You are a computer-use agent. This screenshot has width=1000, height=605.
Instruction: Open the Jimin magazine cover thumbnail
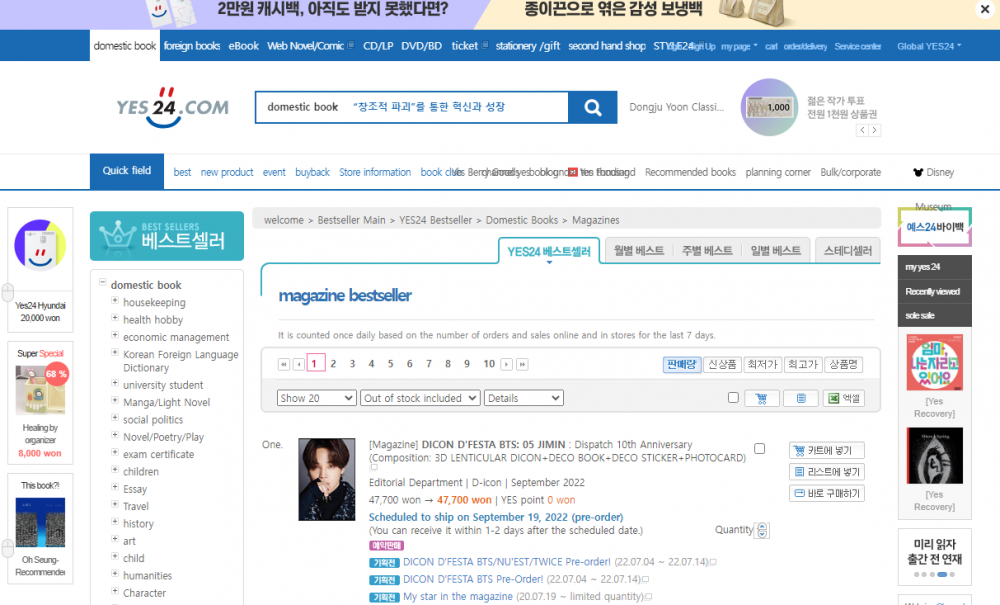point(327,479)
